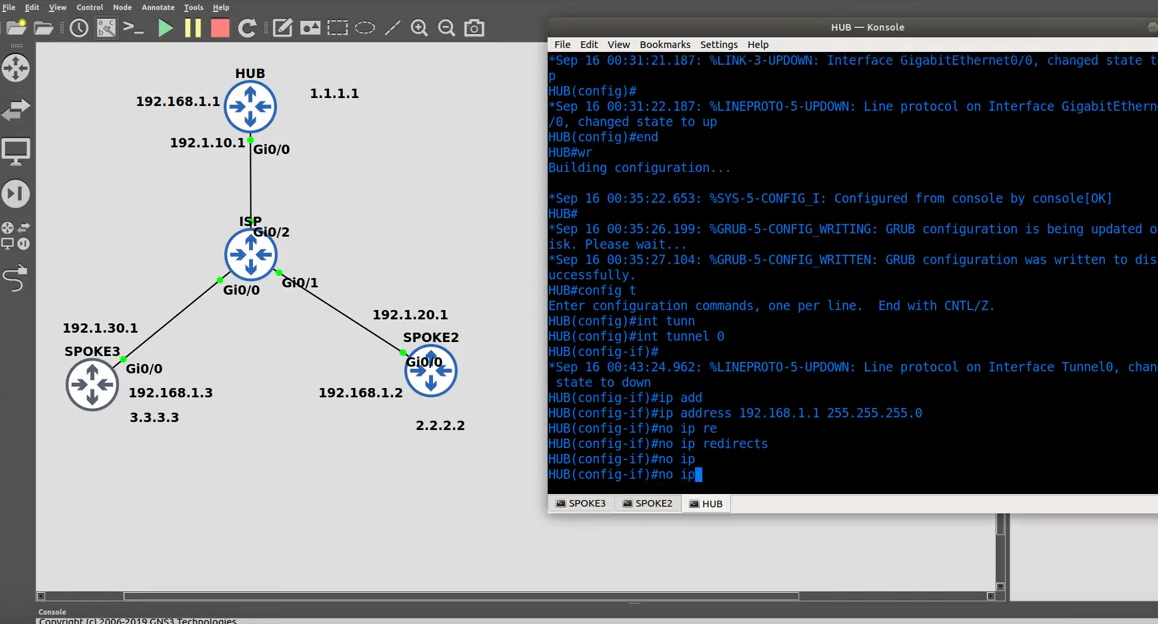
Task: Pause all nodes with yellow suspend button
Action: (193, 28)
